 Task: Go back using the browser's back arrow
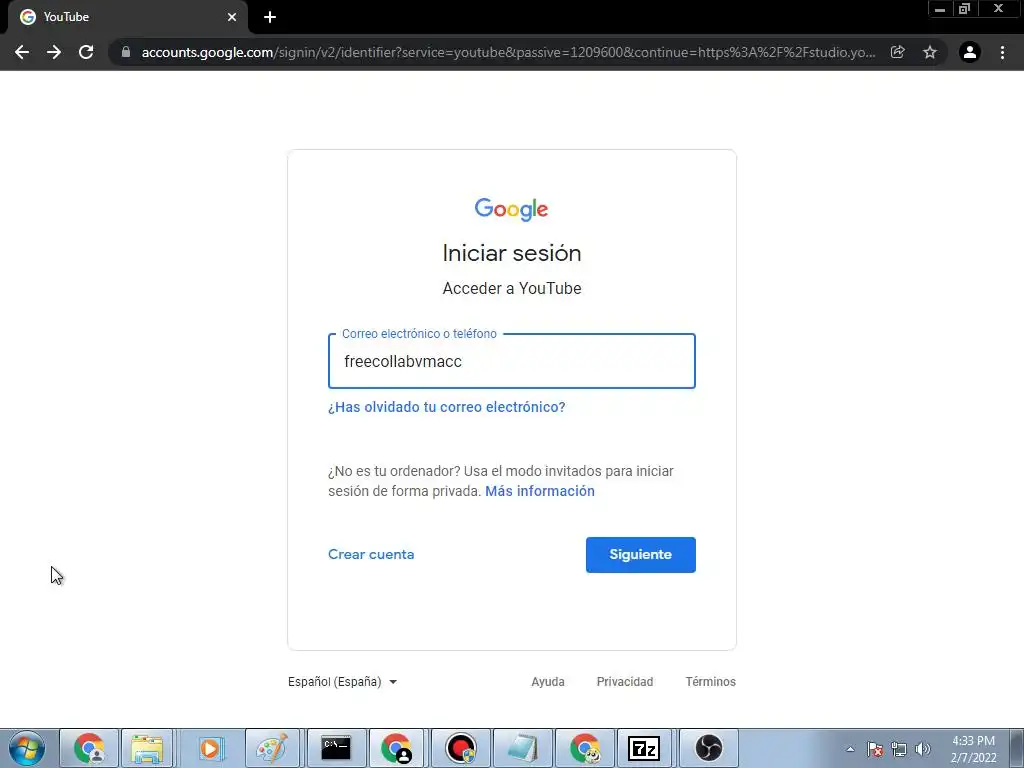pyautogui.click(x=22, y=52)
